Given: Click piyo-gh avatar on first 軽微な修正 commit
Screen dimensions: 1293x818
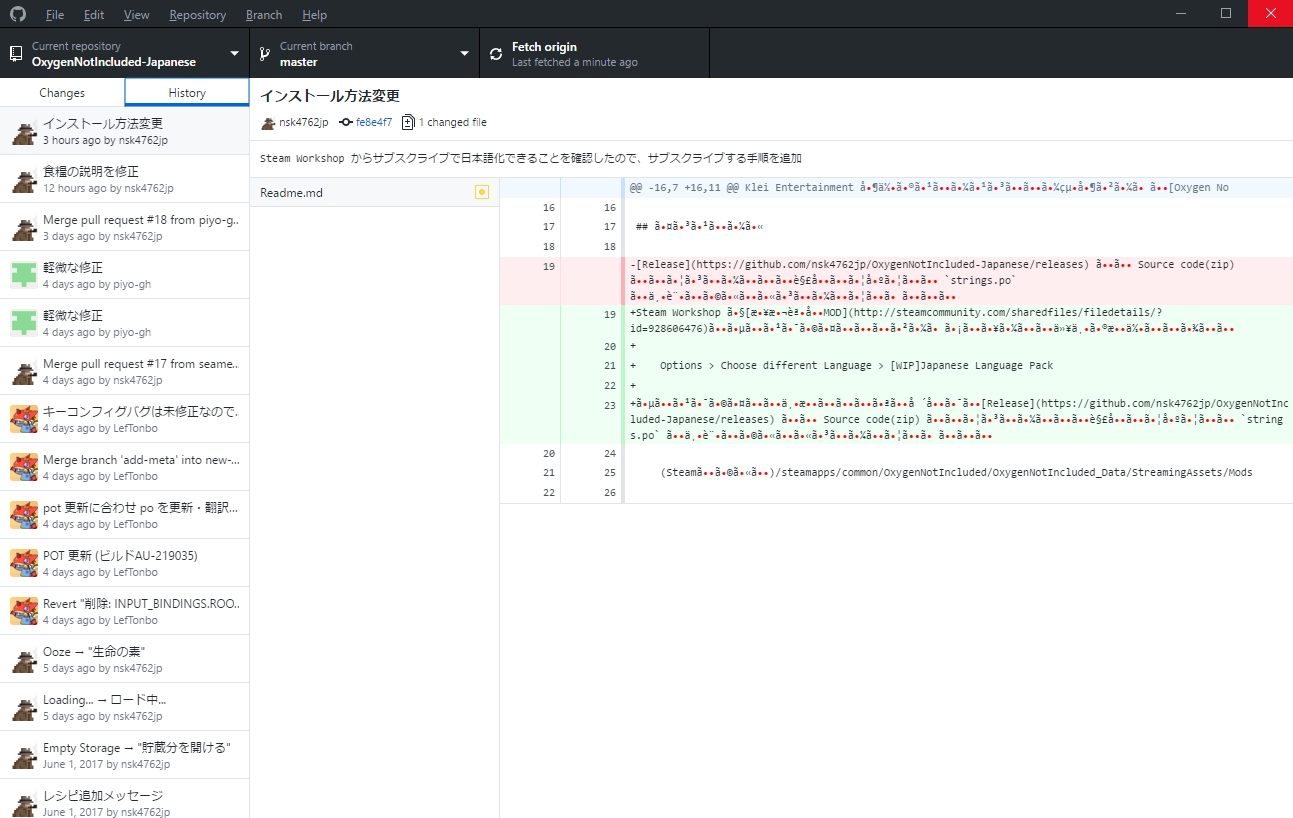Looking at the screenshot, I should [x=24, y=275].
